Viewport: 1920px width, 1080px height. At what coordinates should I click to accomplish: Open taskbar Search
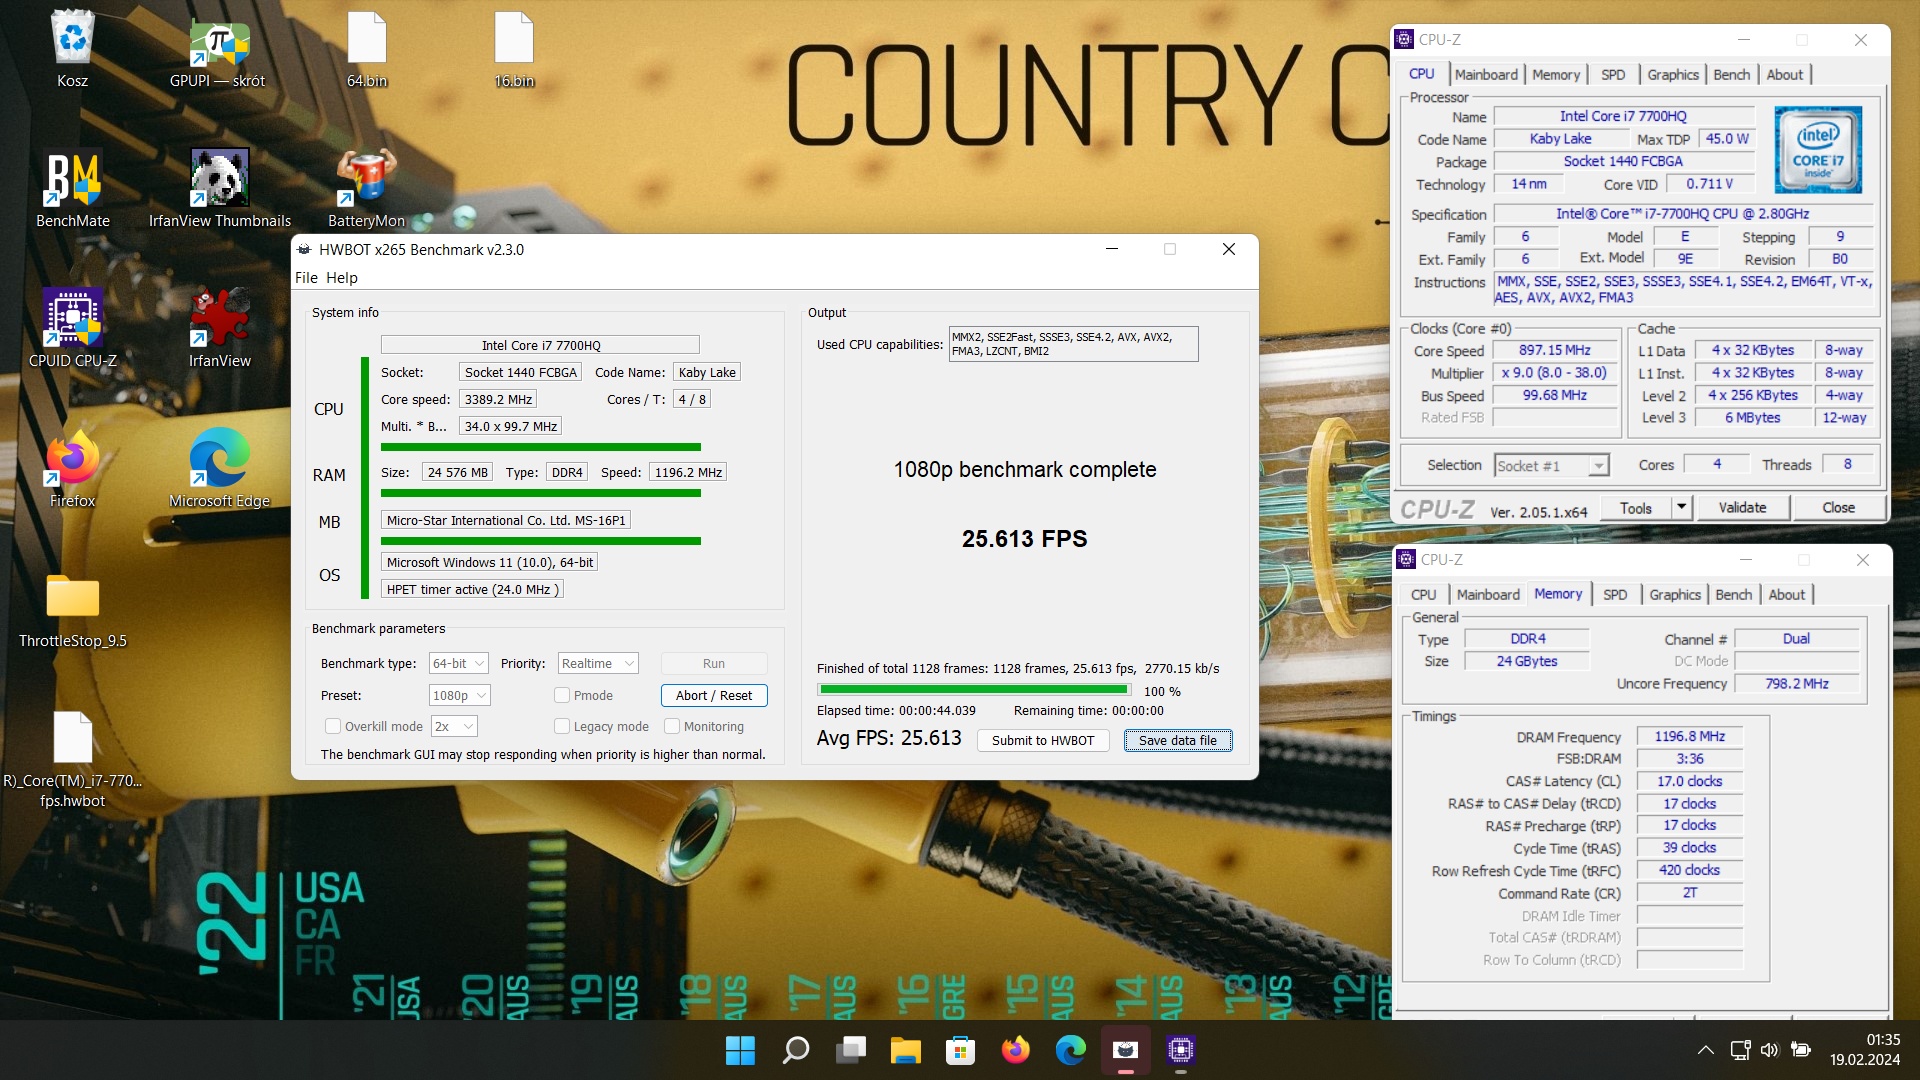tap(795, 1050)
